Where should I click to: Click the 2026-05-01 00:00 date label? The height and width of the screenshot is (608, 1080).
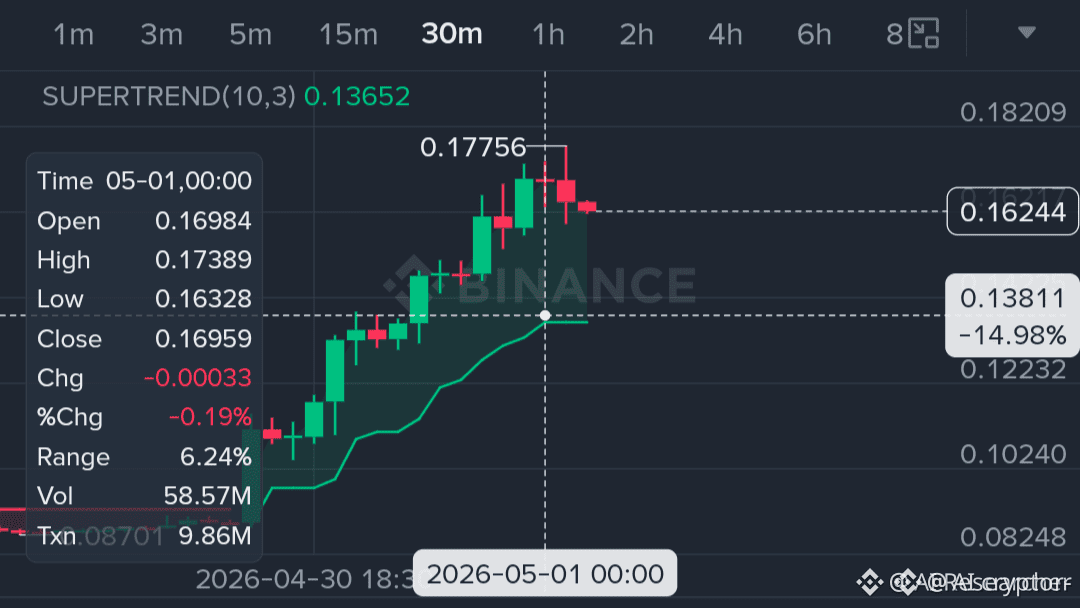(545, 574)
